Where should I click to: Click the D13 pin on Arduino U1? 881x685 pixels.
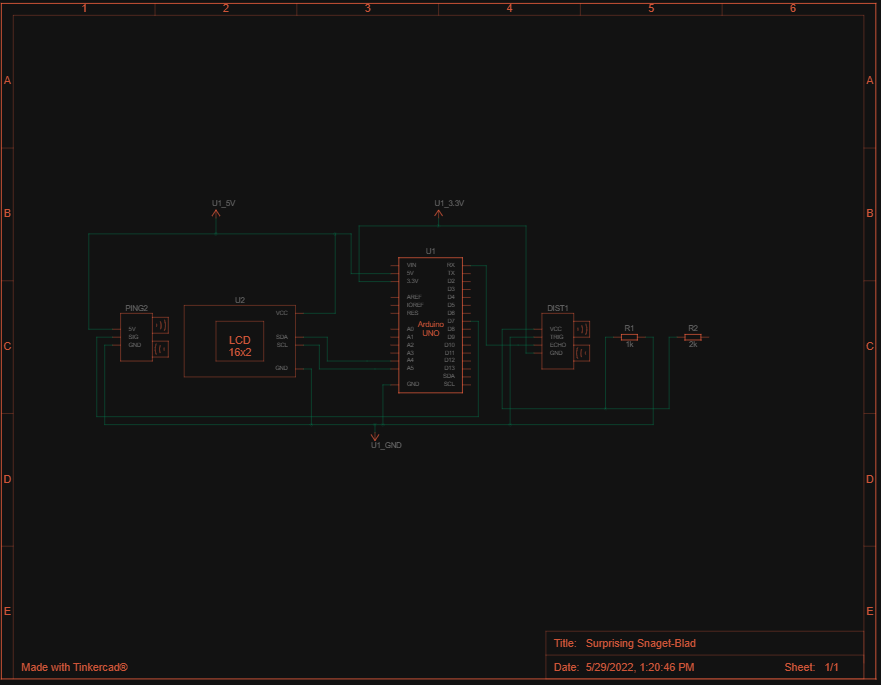[x=449, y=368]
